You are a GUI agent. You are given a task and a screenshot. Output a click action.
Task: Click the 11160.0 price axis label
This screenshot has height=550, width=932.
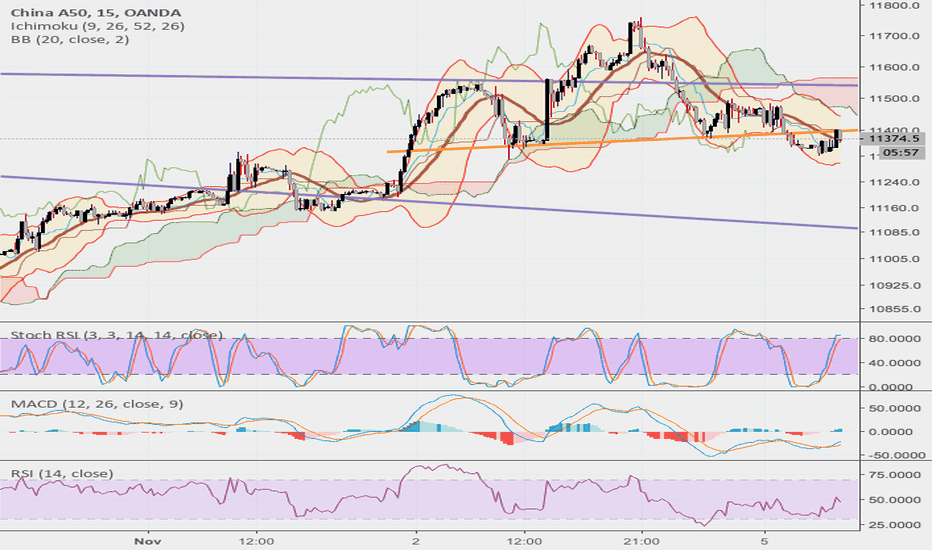[x=894, y=208]
